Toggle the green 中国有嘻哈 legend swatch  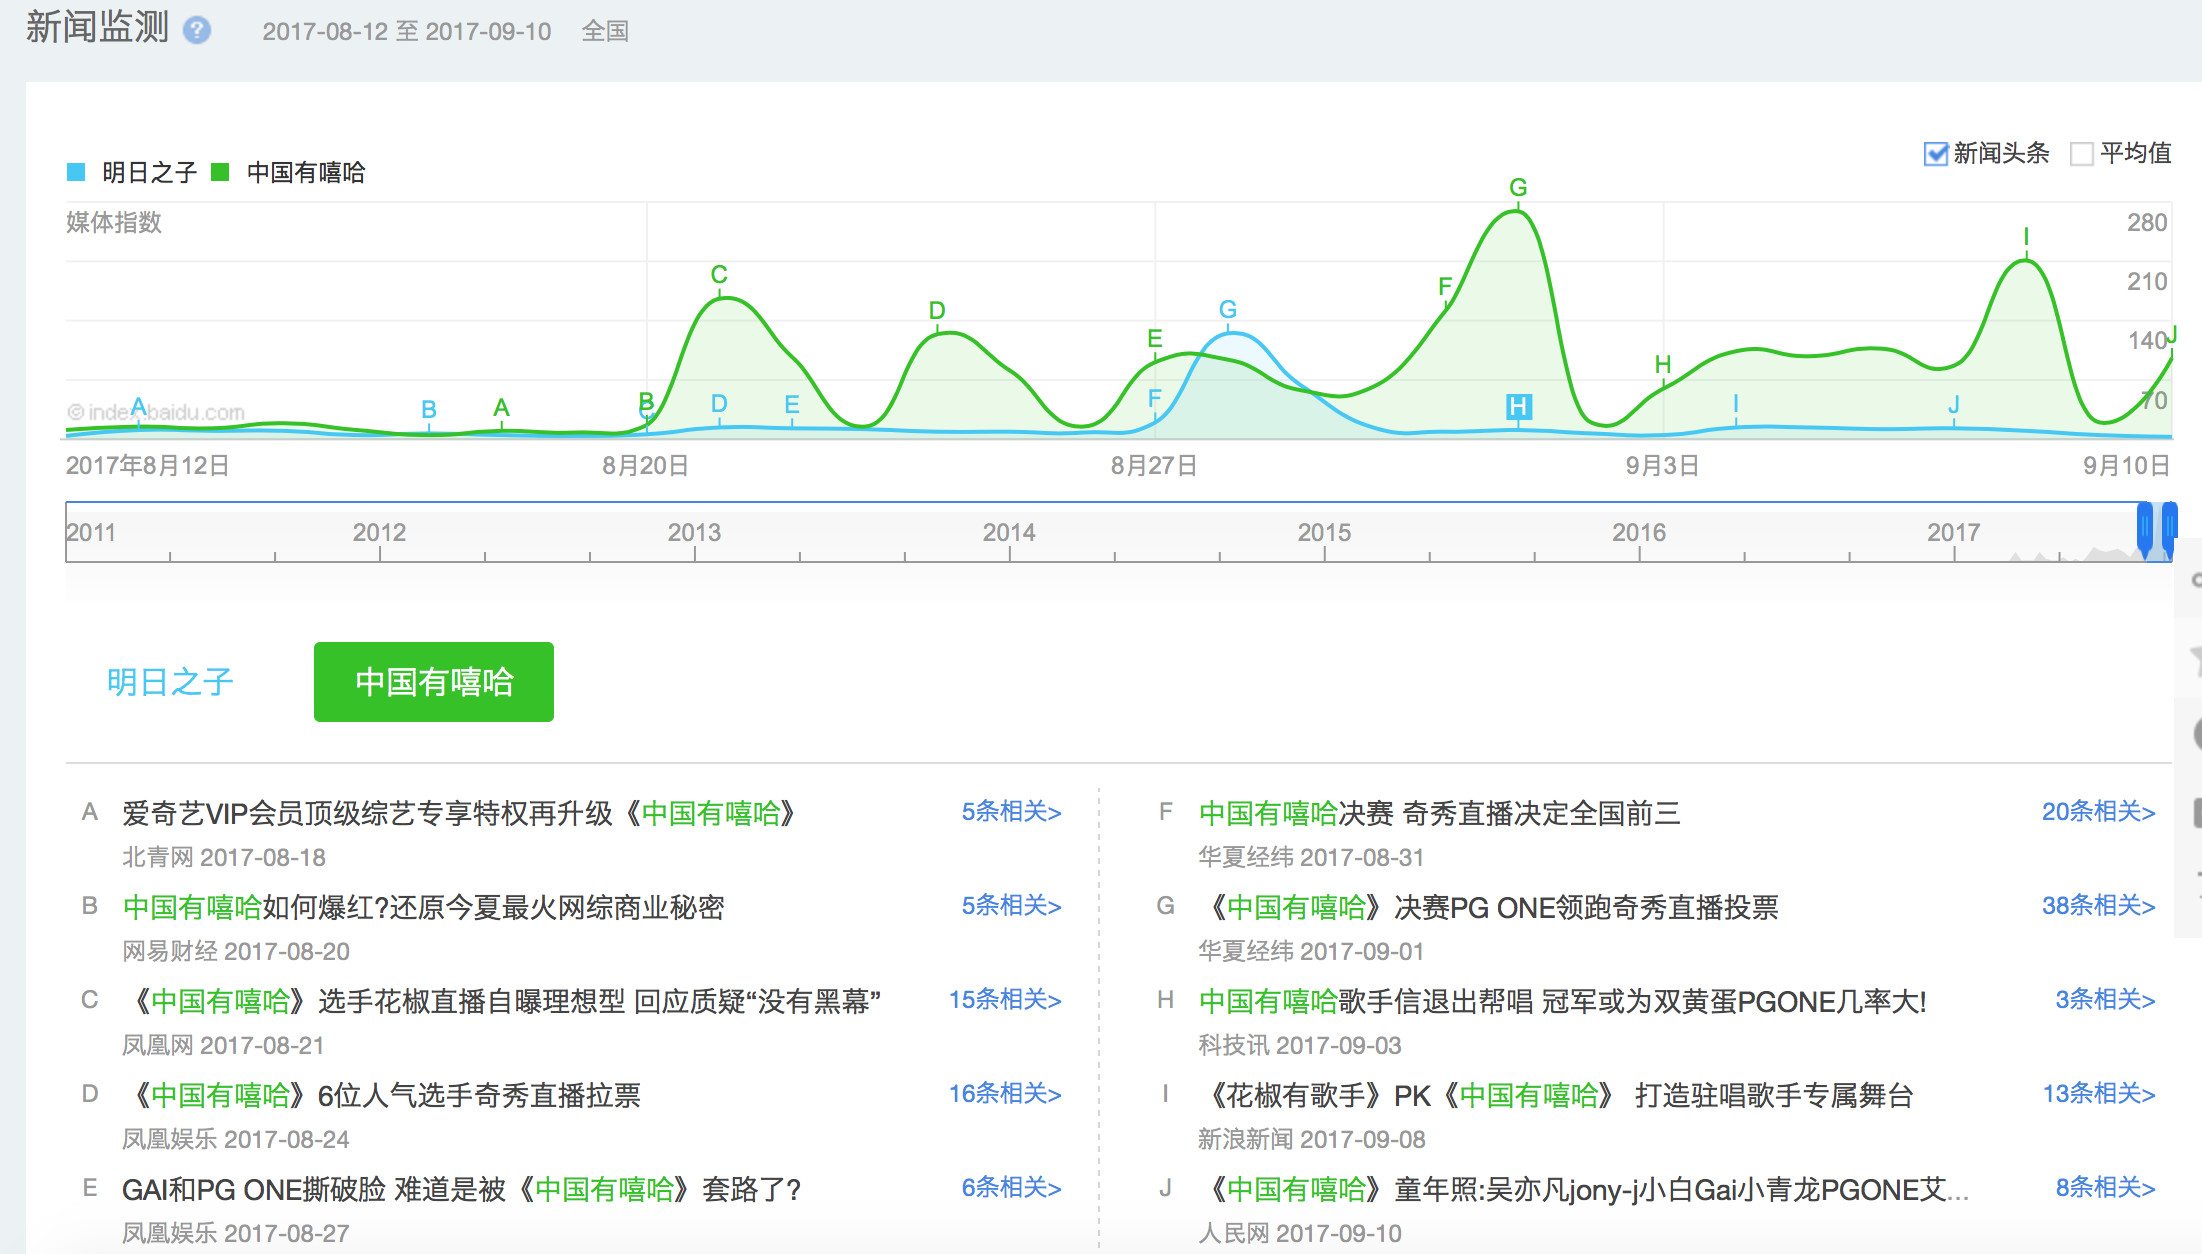click(x=221, y=172)
